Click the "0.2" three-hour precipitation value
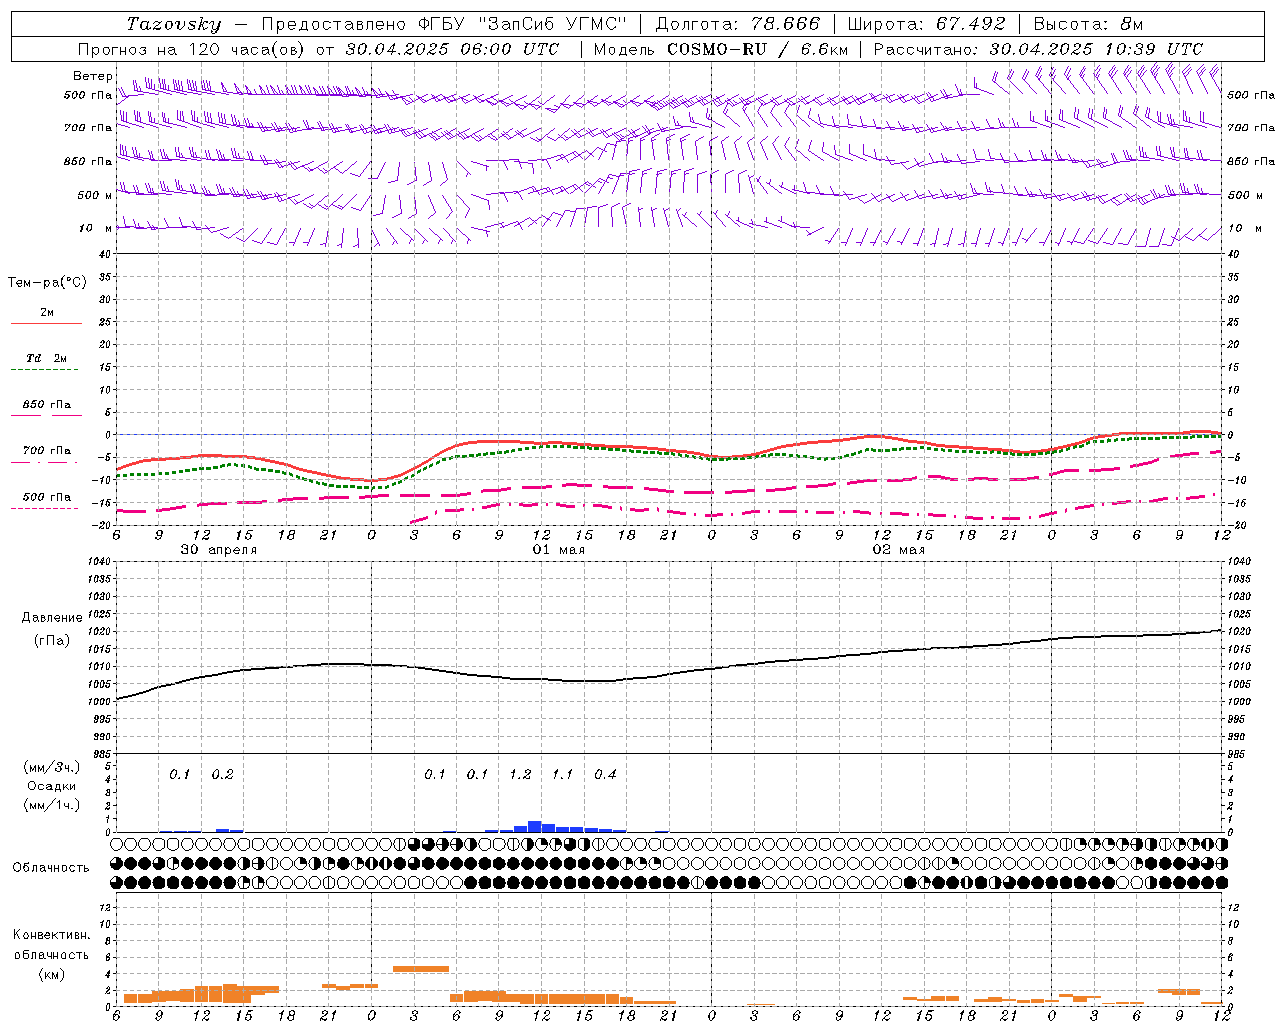 coord(222,775)
